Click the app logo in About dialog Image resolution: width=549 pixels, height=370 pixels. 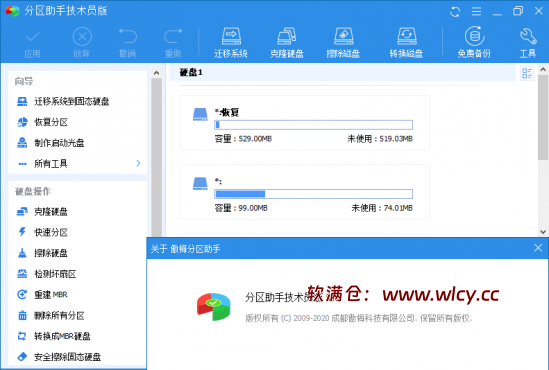tap(214, 307)
